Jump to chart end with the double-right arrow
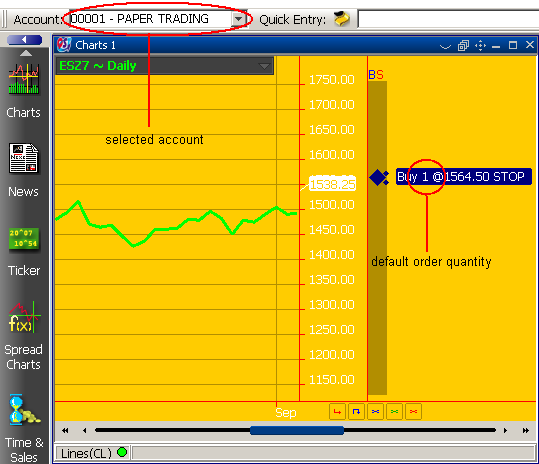This screenshot has width=539, height=464. pyautogui.click(x=526, y=430)
